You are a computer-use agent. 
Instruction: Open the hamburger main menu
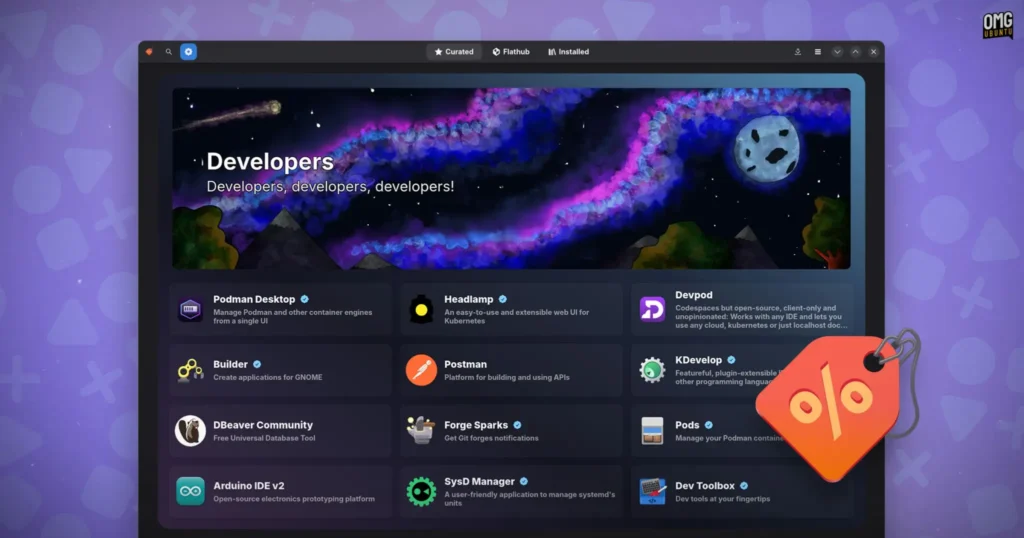coord(817,51)
